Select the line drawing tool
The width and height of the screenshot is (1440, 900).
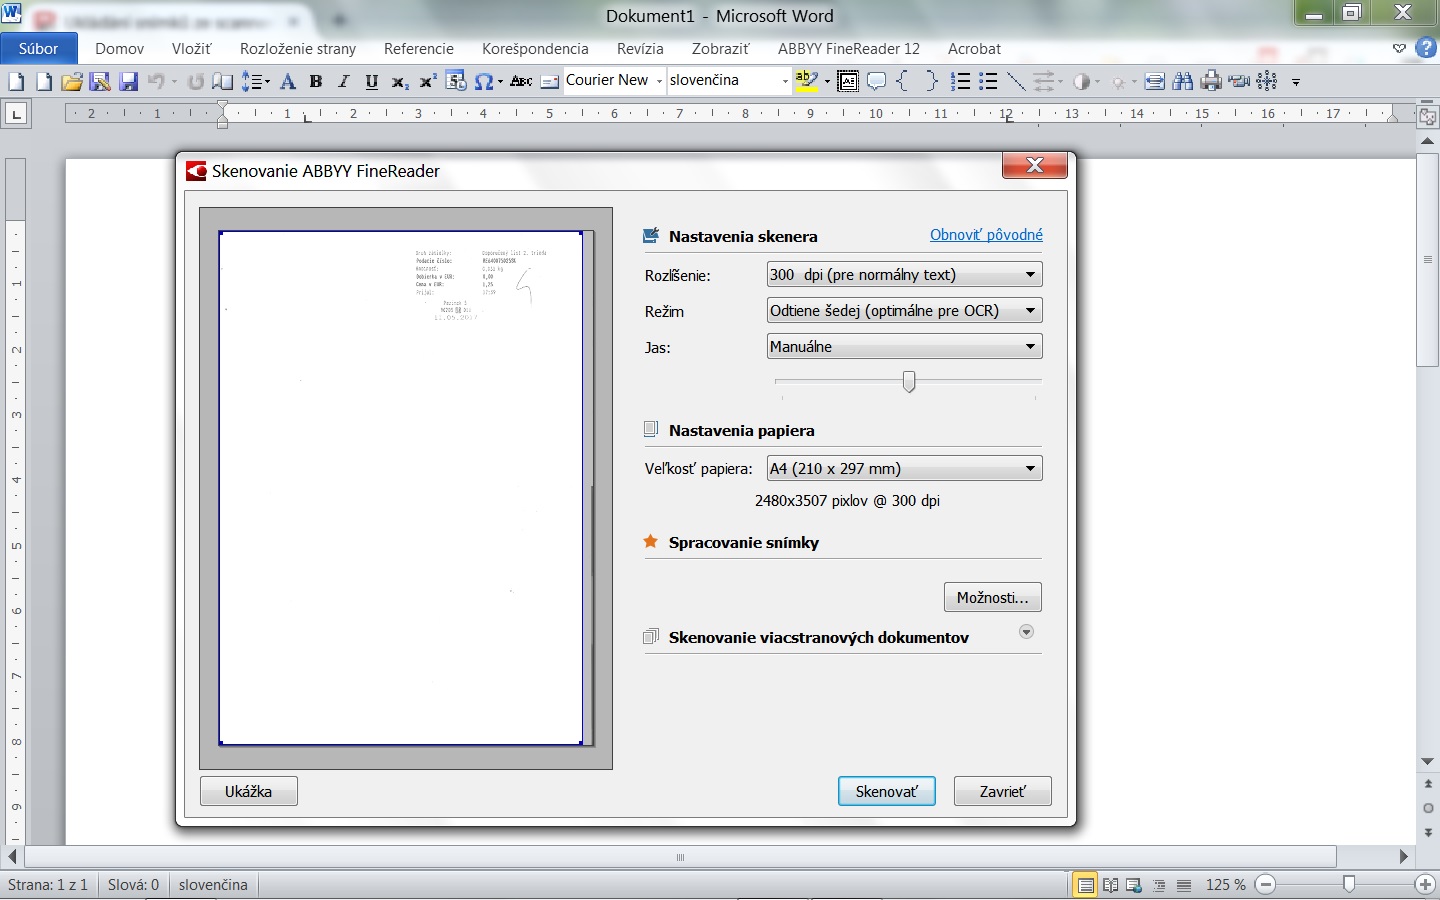coord(1017,82)
